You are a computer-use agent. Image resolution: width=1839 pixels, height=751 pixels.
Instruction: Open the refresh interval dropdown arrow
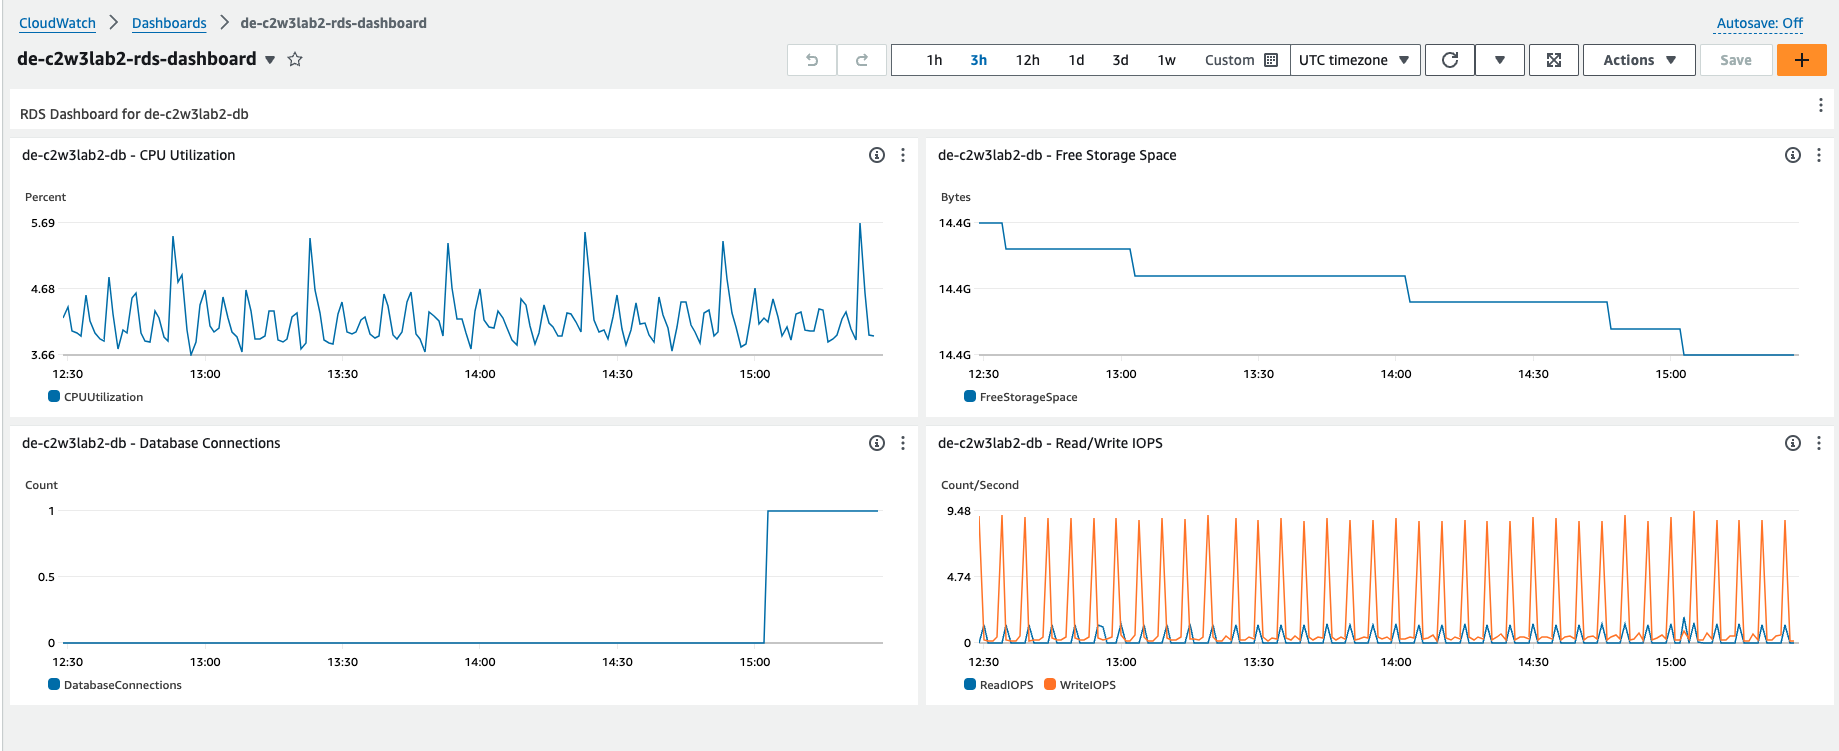point(1499,60)
